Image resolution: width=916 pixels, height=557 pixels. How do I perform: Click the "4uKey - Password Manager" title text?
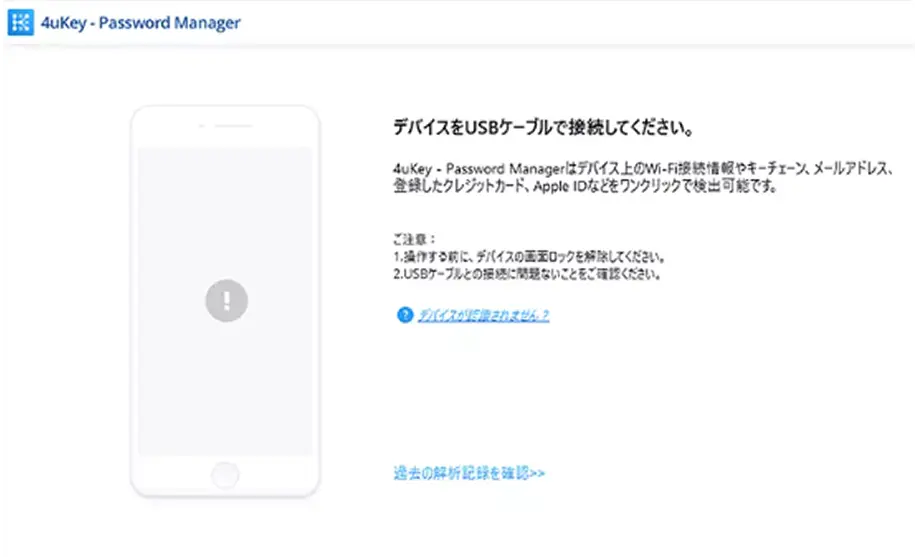(140, 23)
